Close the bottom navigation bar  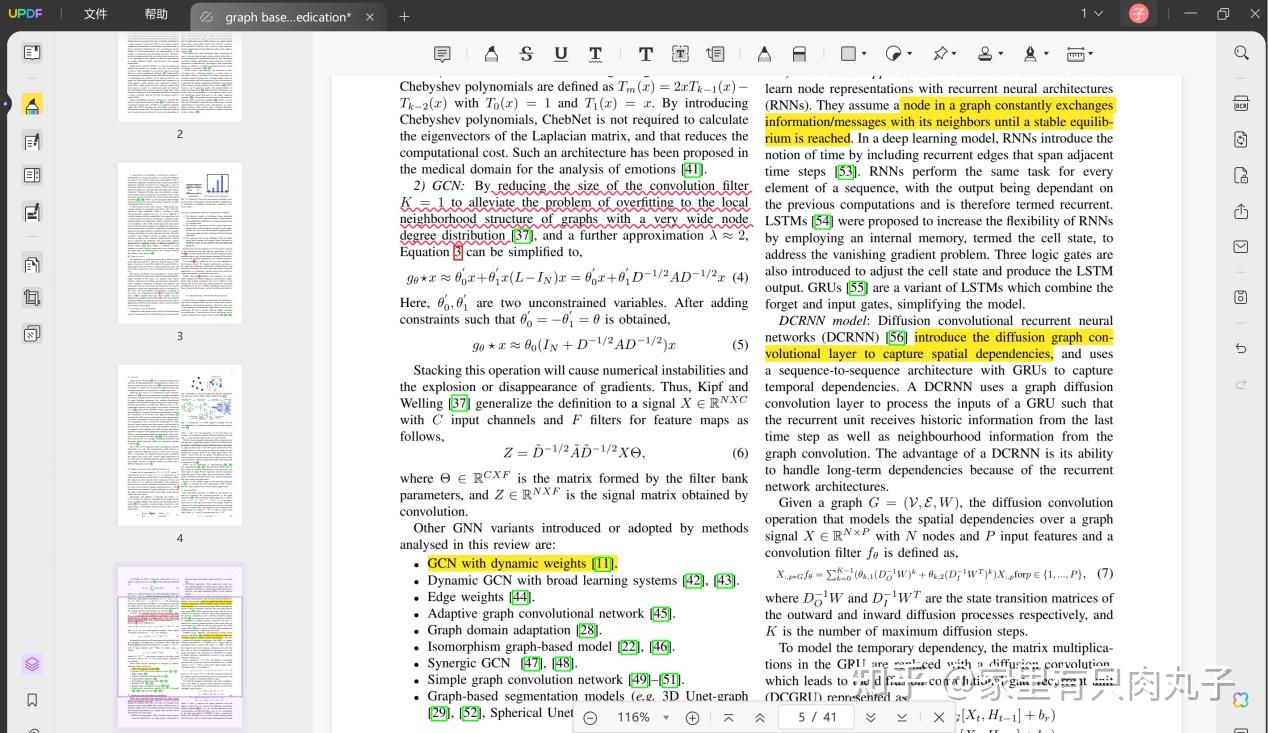click(938, 717)
